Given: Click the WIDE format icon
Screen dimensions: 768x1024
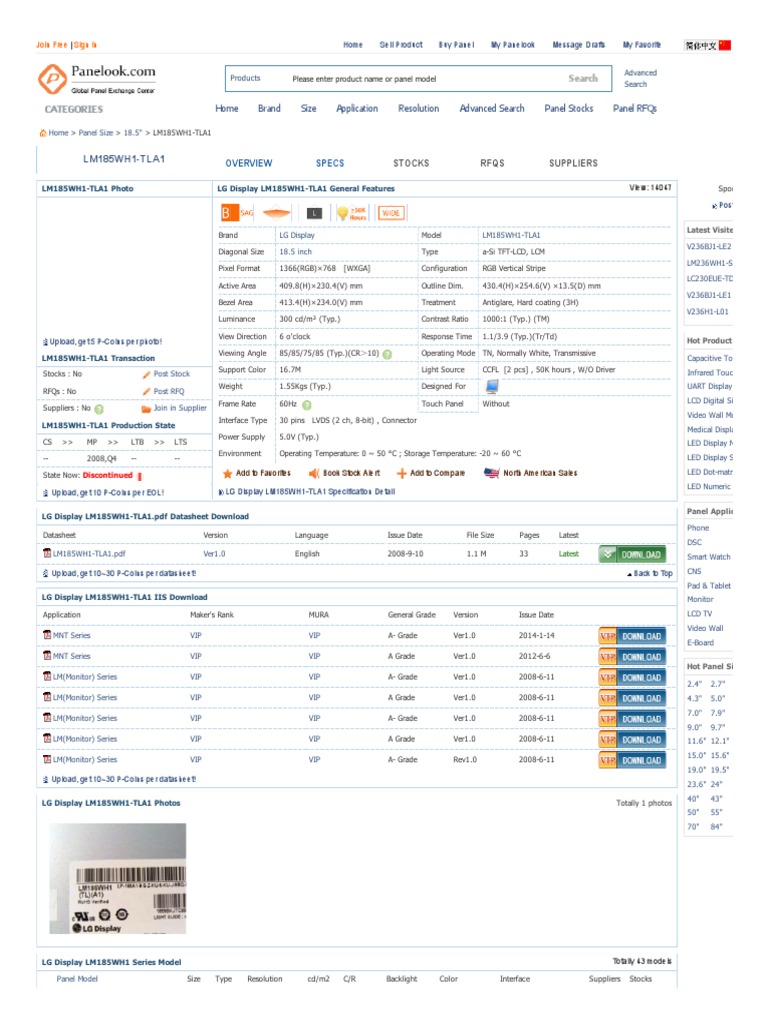Looking at the screenshot, I should point(391,213).
